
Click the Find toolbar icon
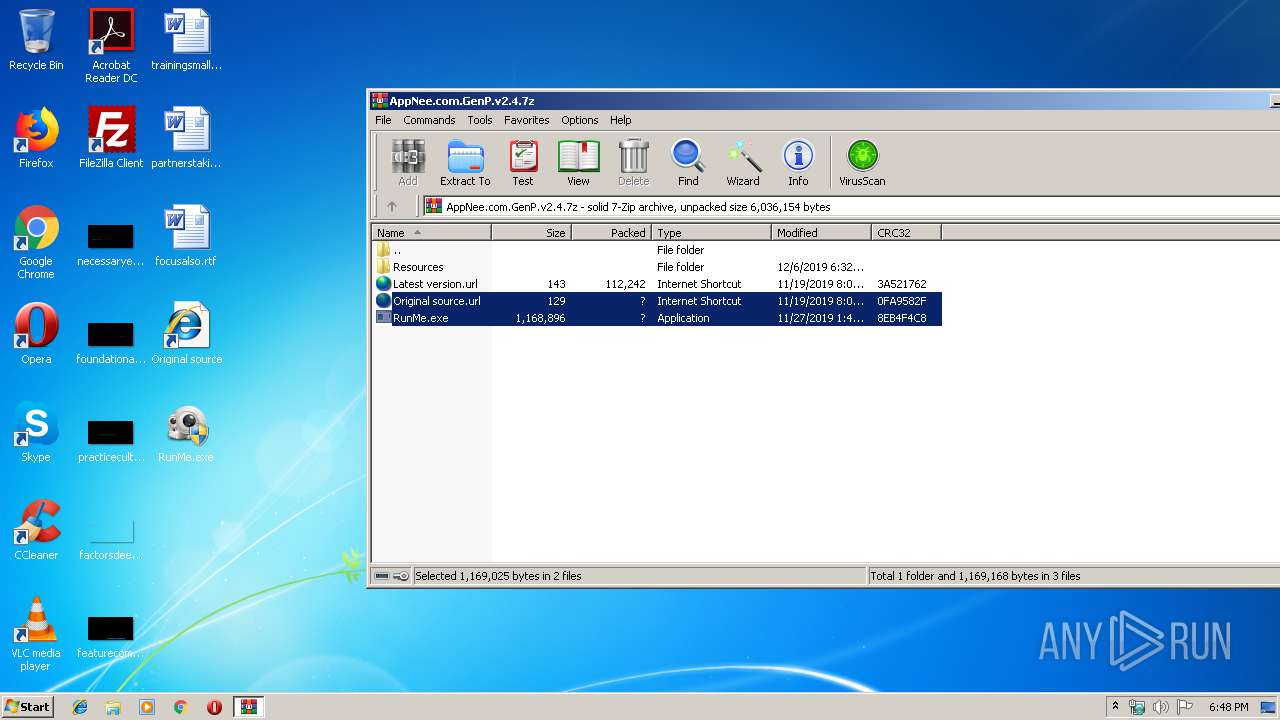[x=688, y=163]
